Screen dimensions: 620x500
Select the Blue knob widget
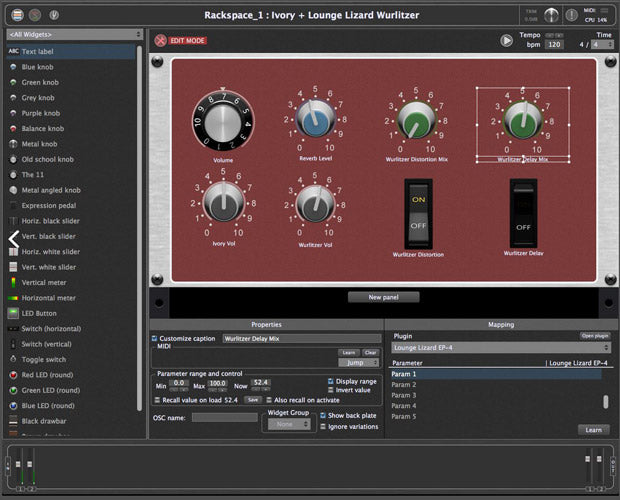coord(71,67)
